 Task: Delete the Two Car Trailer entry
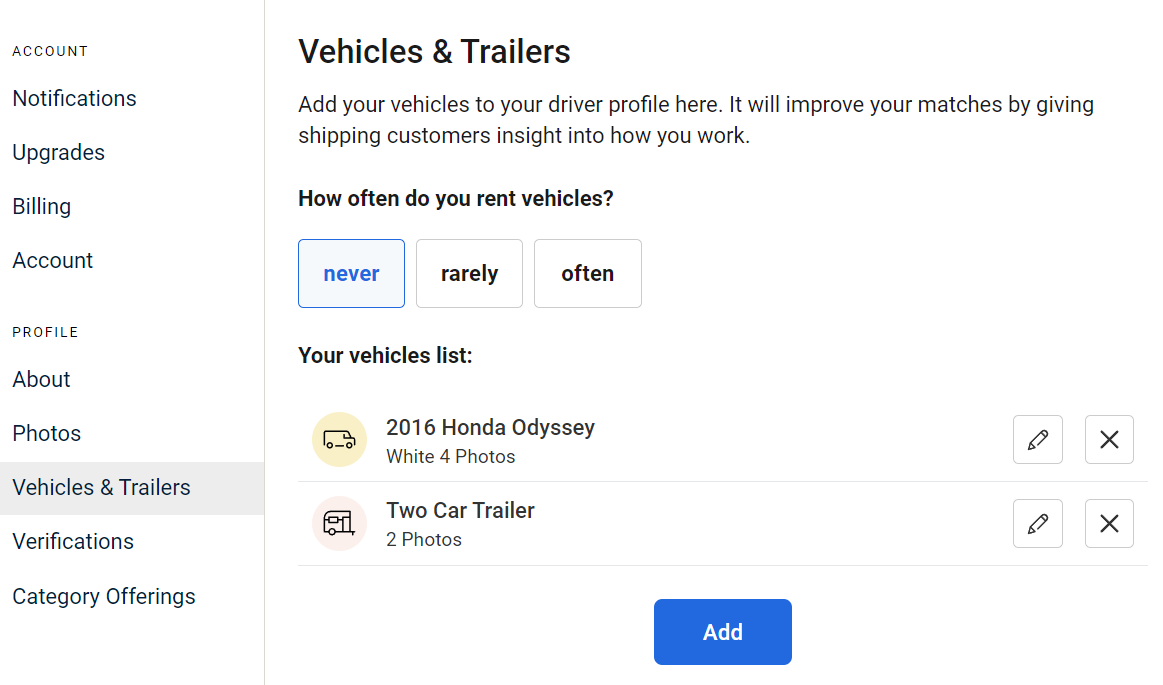[1109, 523]
